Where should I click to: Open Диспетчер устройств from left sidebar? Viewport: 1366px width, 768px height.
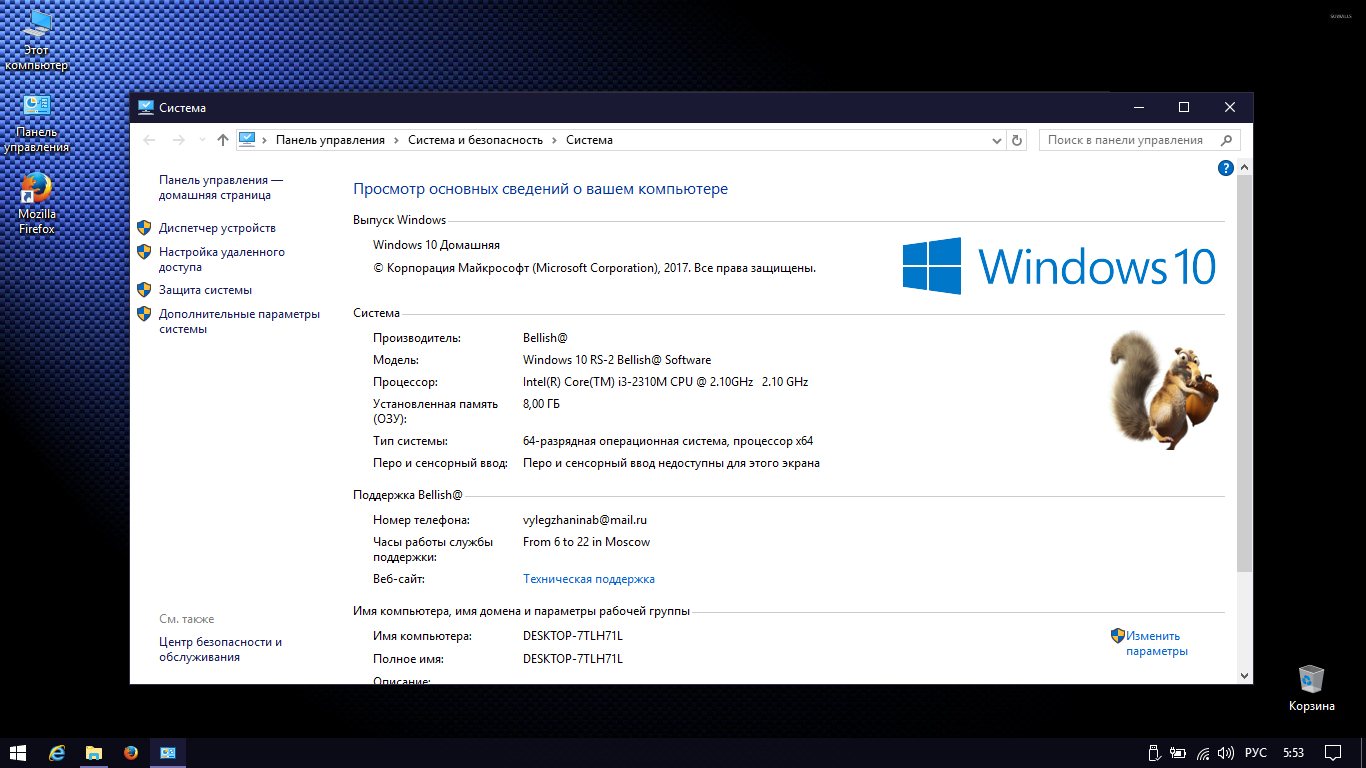(x=216, y=228)
